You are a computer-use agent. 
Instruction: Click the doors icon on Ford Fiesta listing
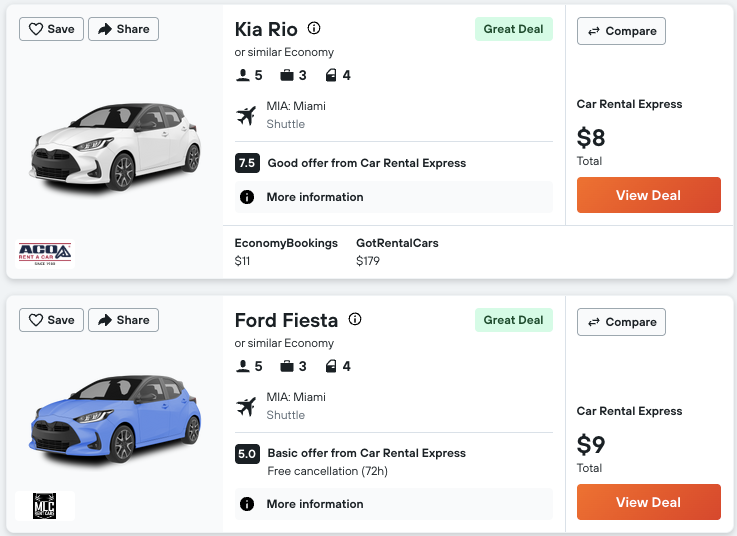(x=333, y=366)
